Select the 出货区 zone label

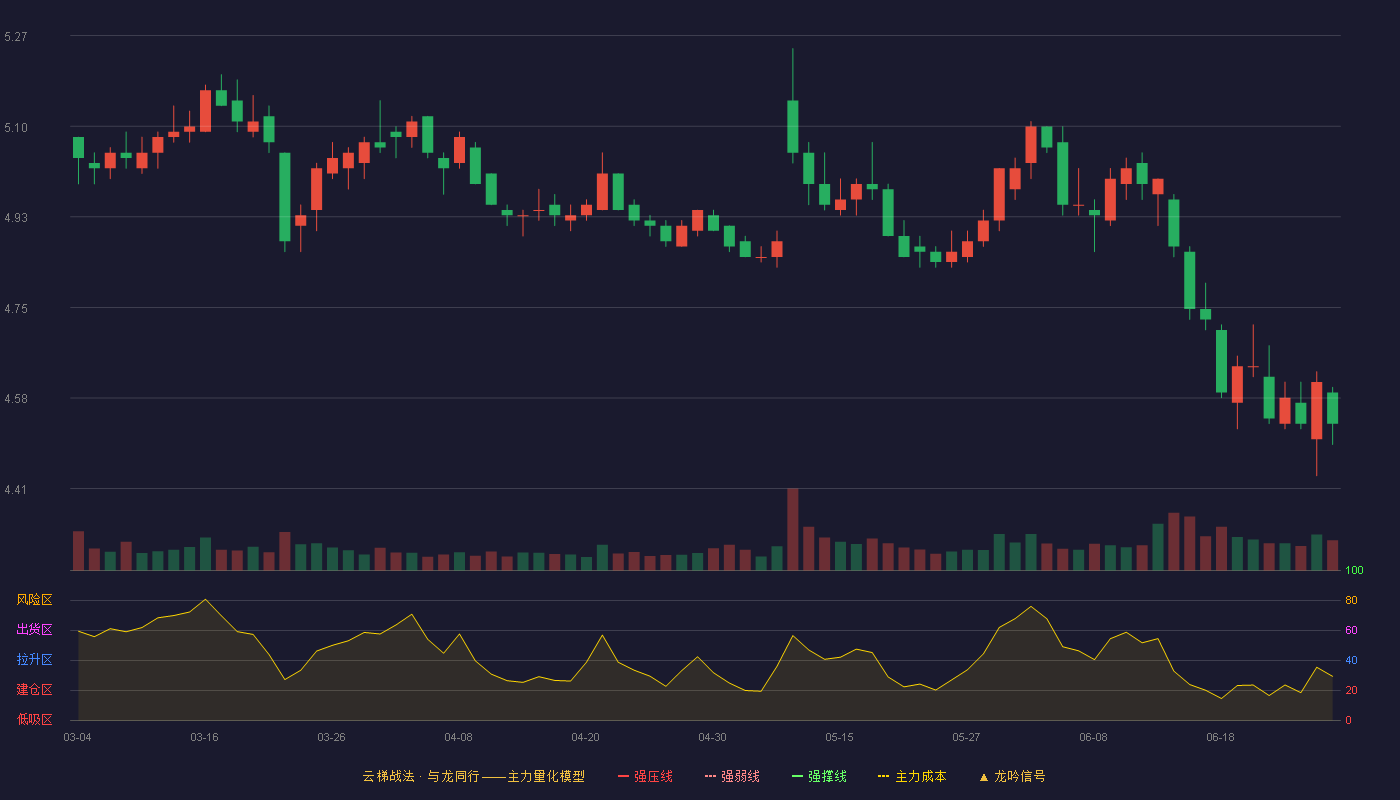[x=35, y=630]
